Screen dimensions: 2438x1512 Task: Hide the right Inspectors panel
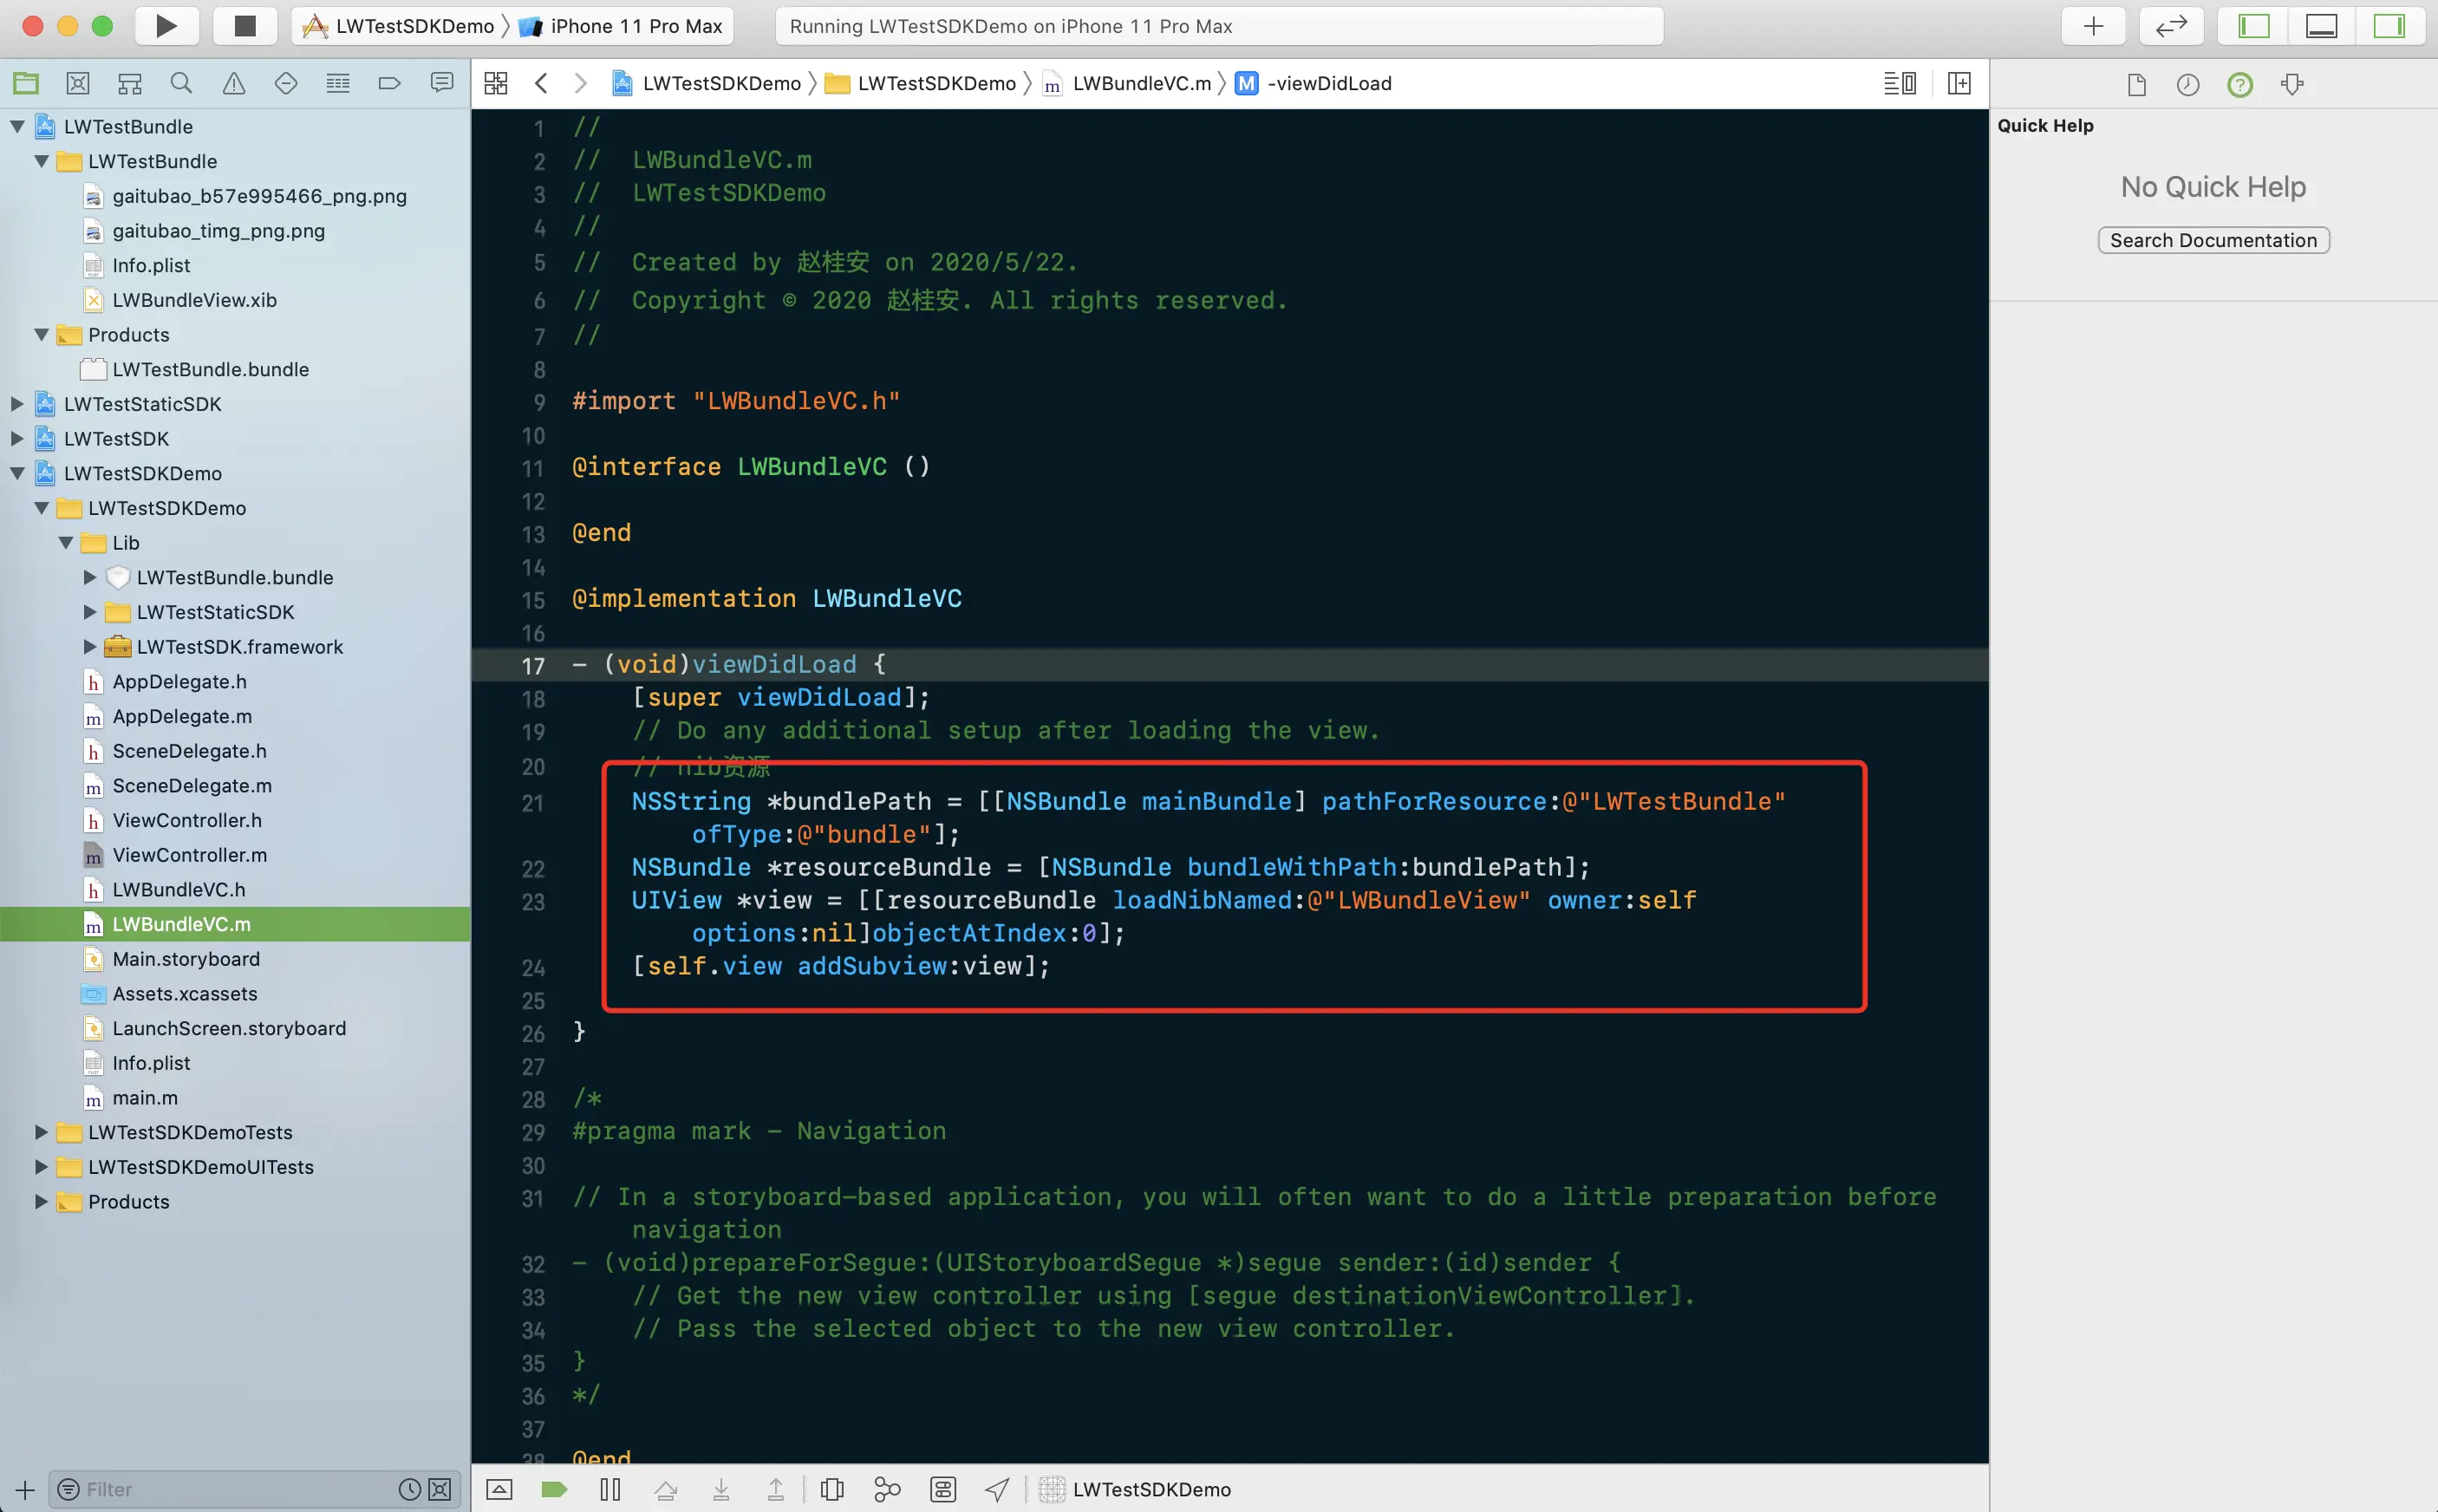coord(2388,26)
